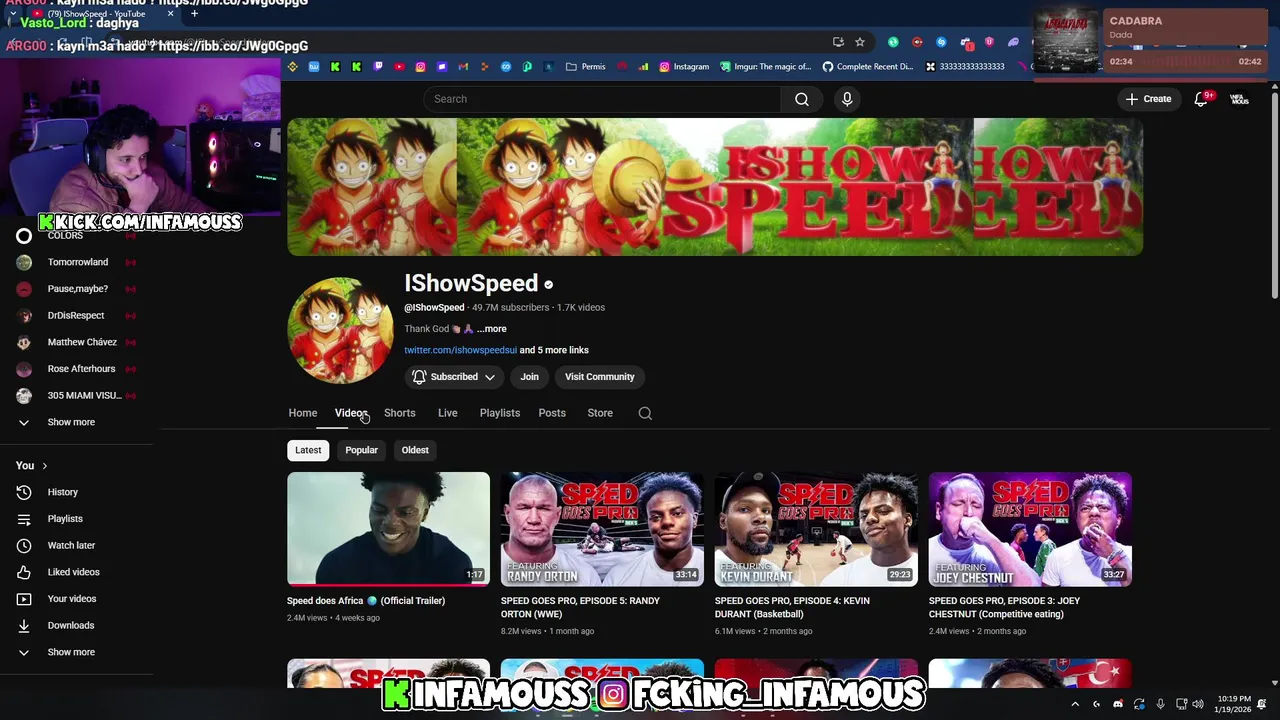Open Liked videos list
The image size is (1280, 720).
point(73,572)
